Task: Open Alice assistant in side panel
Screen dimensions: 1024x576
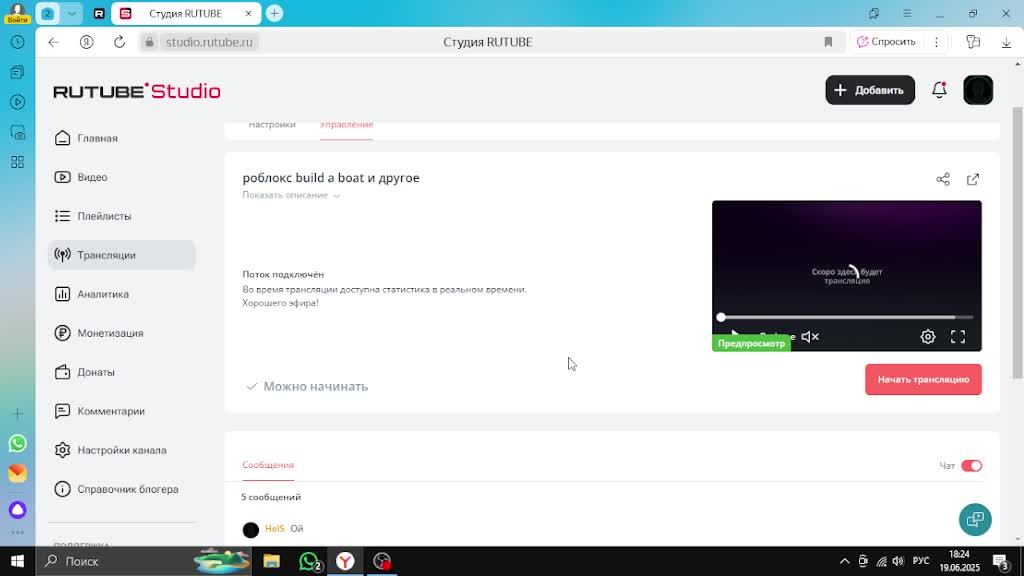Action: tap(18, 509)
